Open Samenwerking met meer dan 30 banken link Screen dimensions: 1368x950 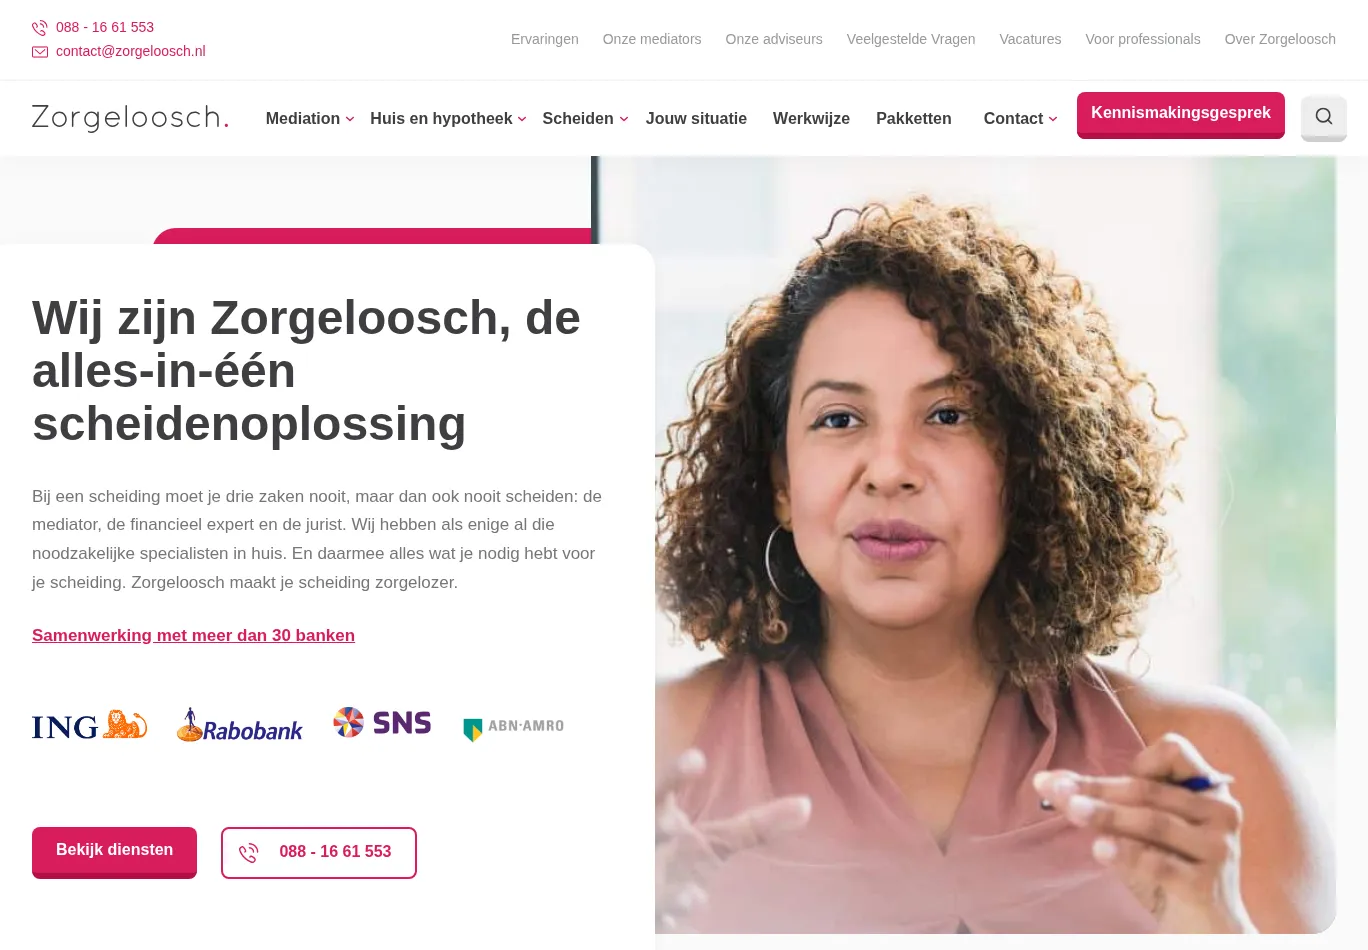pos(193,635)
